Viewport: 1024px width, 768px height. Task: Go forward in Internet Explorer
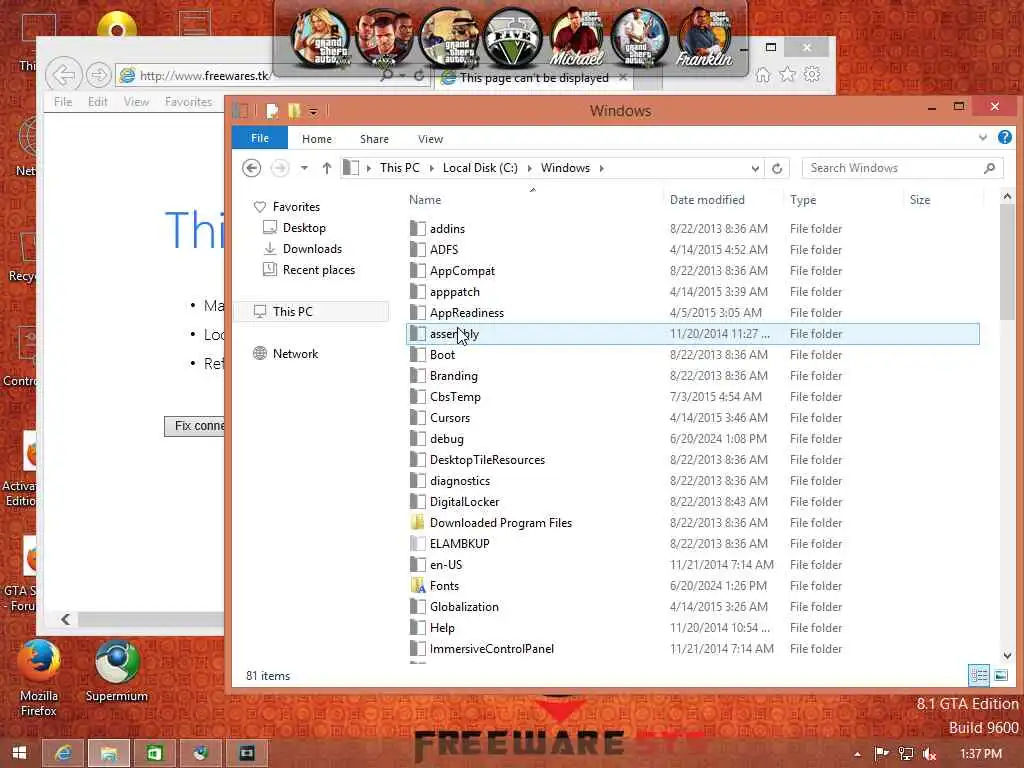point(98,75)
